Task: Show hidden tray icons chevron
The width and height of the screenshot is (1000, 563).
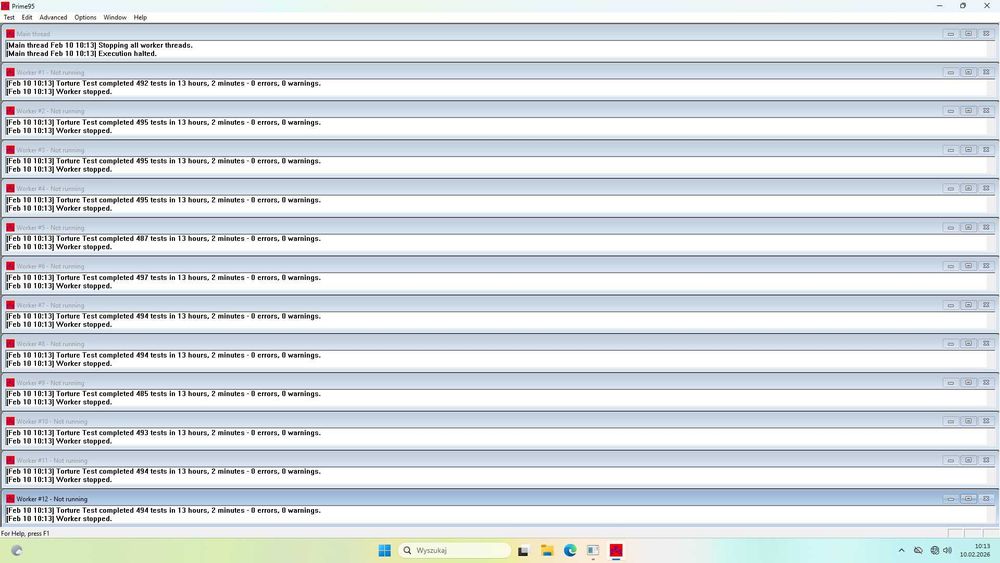Action: click(x=901, y=550)
